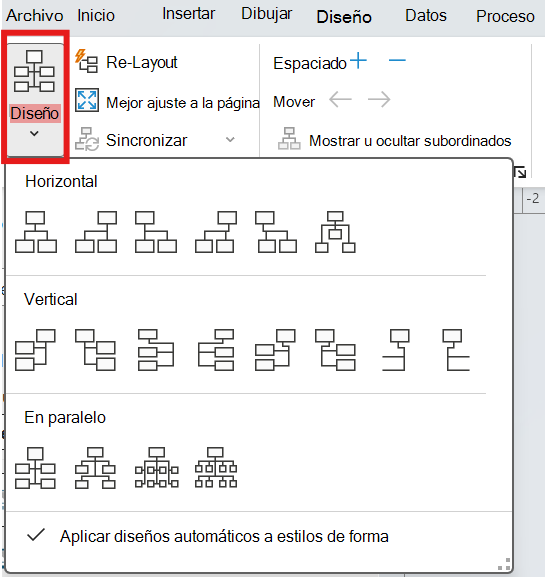The width and height of the screenshot is (545, 577).
Task: Click Mostrar u ocultar subordinados
Action: [394, 140]
